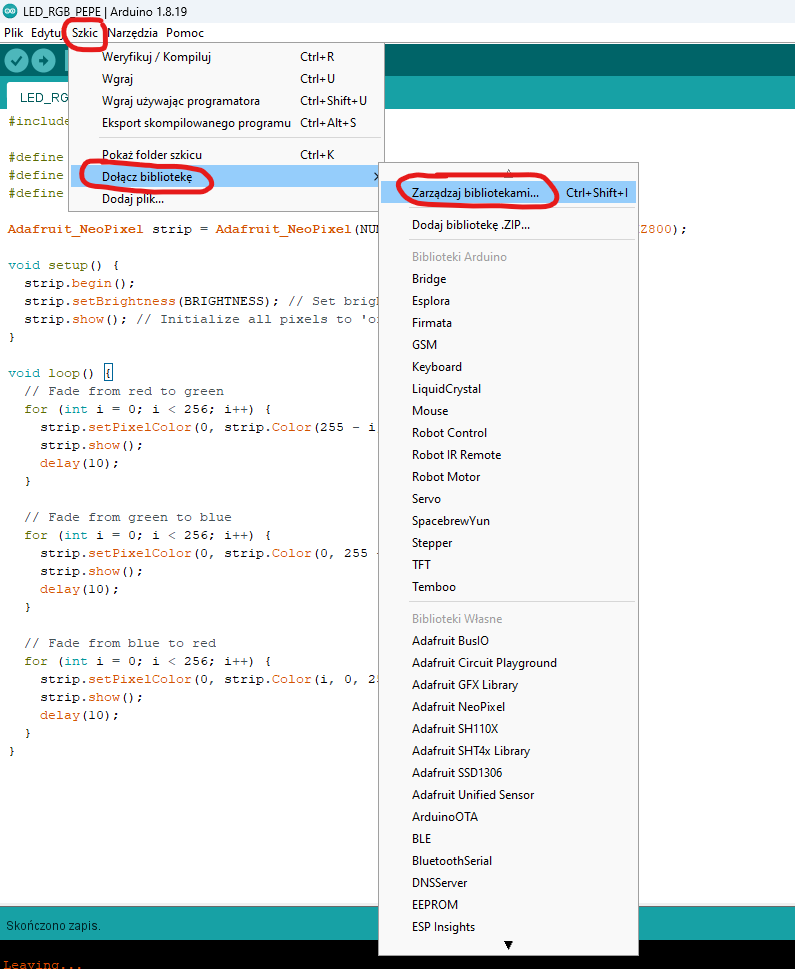Image resolution: width=795 pixels, height=969 pixels.
Task: Click 'Skończono zapis.' status message
Action: pyautogui.click(x=53, y=926)
